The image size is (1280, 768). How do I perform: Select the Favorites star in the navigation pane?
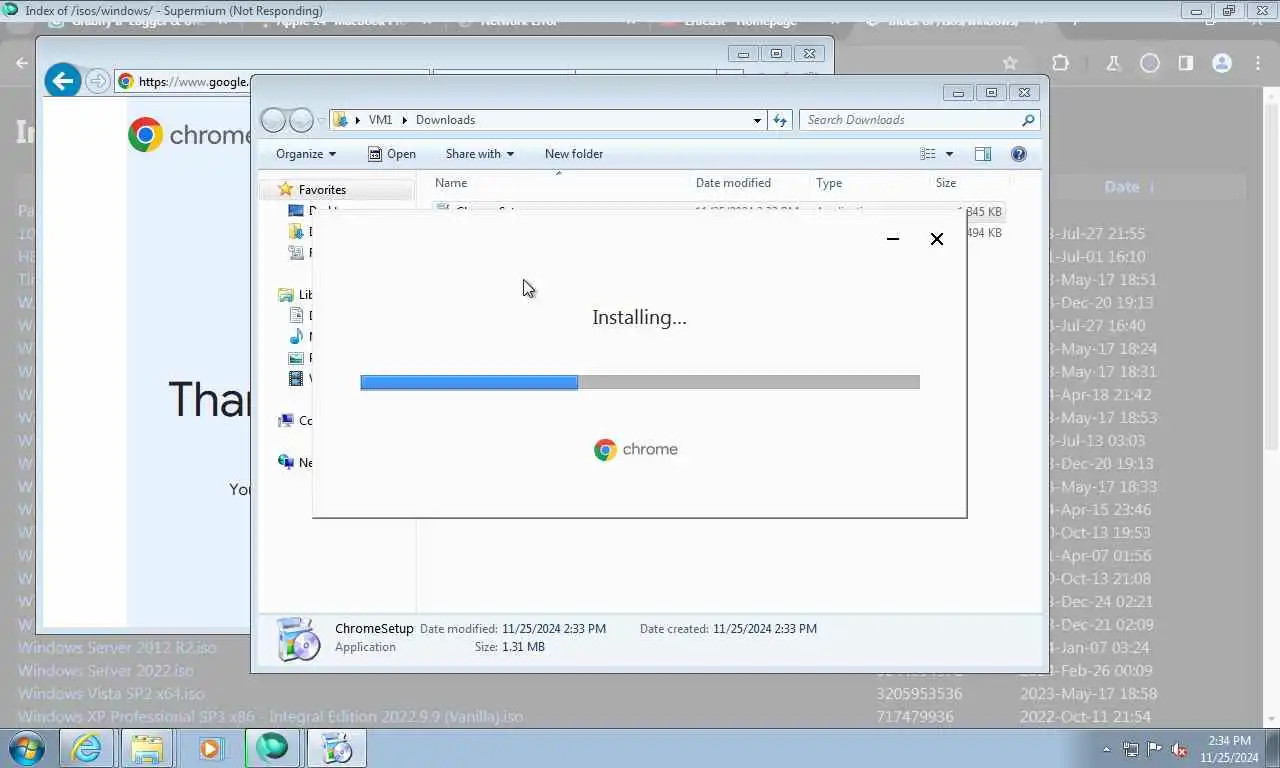click(285, 189)
